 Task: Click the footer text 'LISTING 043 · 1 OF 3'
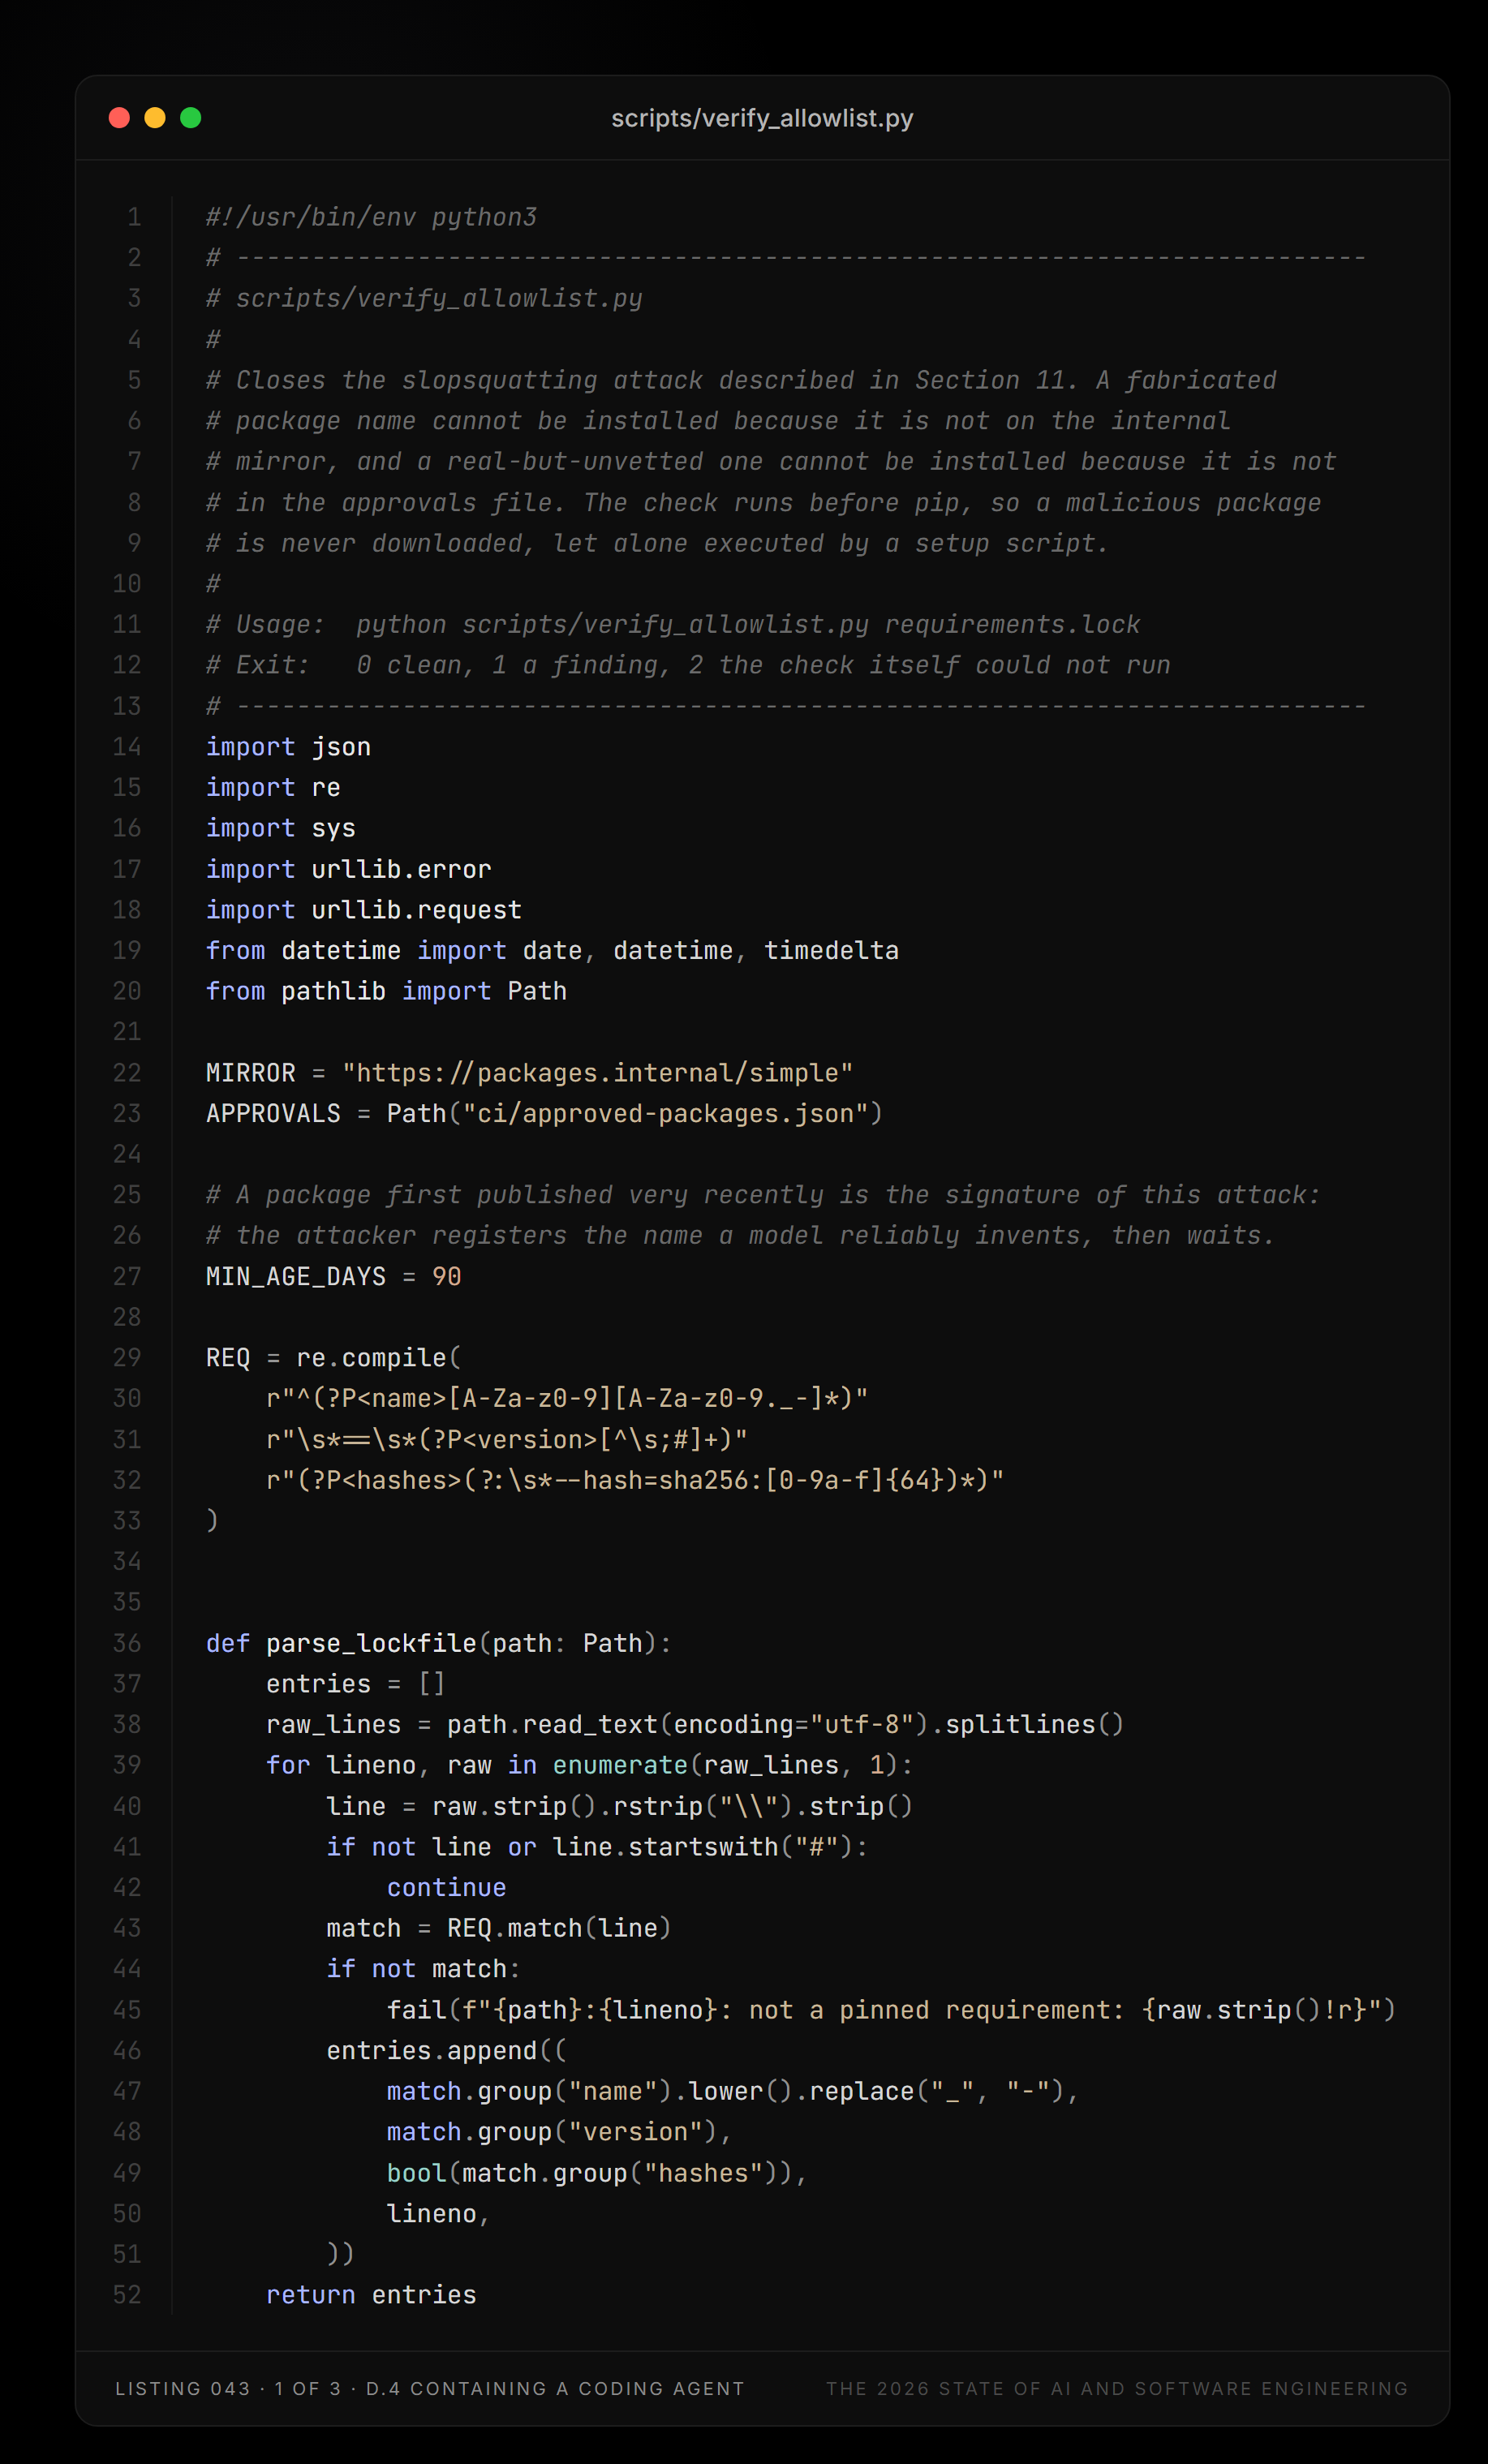(228, 2388)
